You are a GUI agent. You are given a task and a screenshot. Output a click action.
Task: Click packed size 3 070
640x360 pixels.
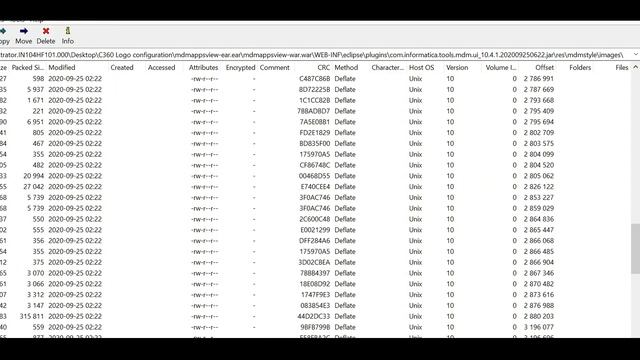coord(36,273)
